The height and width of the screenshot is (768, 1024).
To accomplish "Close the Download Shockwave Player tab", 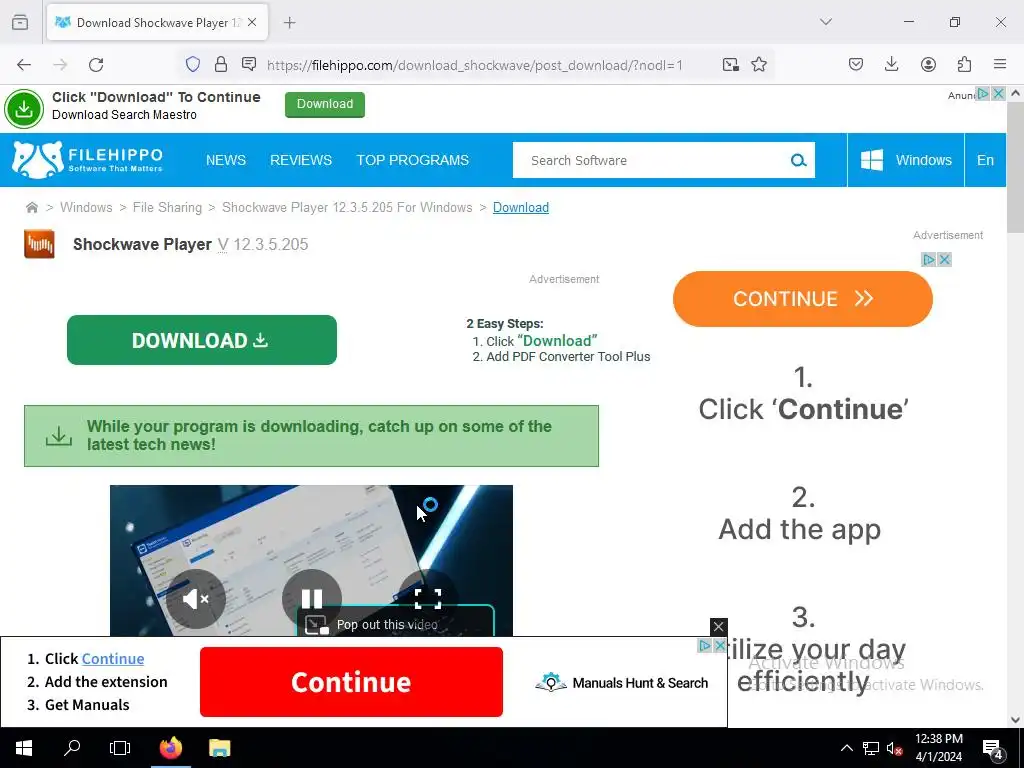I will click(x=252, y=22).
